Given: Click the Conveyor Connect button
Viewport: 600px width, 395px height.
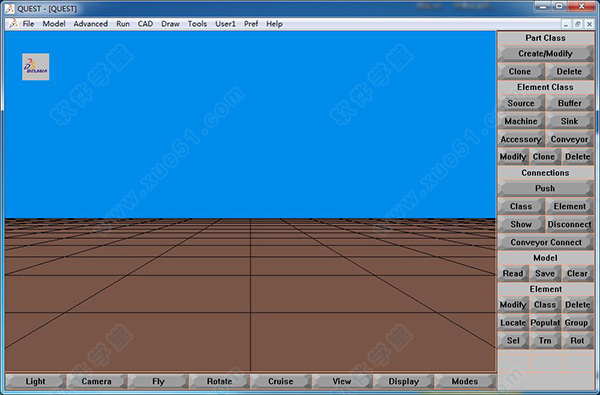Looking at the screenshot, I should pyautogui.click(x=545, y=242).
